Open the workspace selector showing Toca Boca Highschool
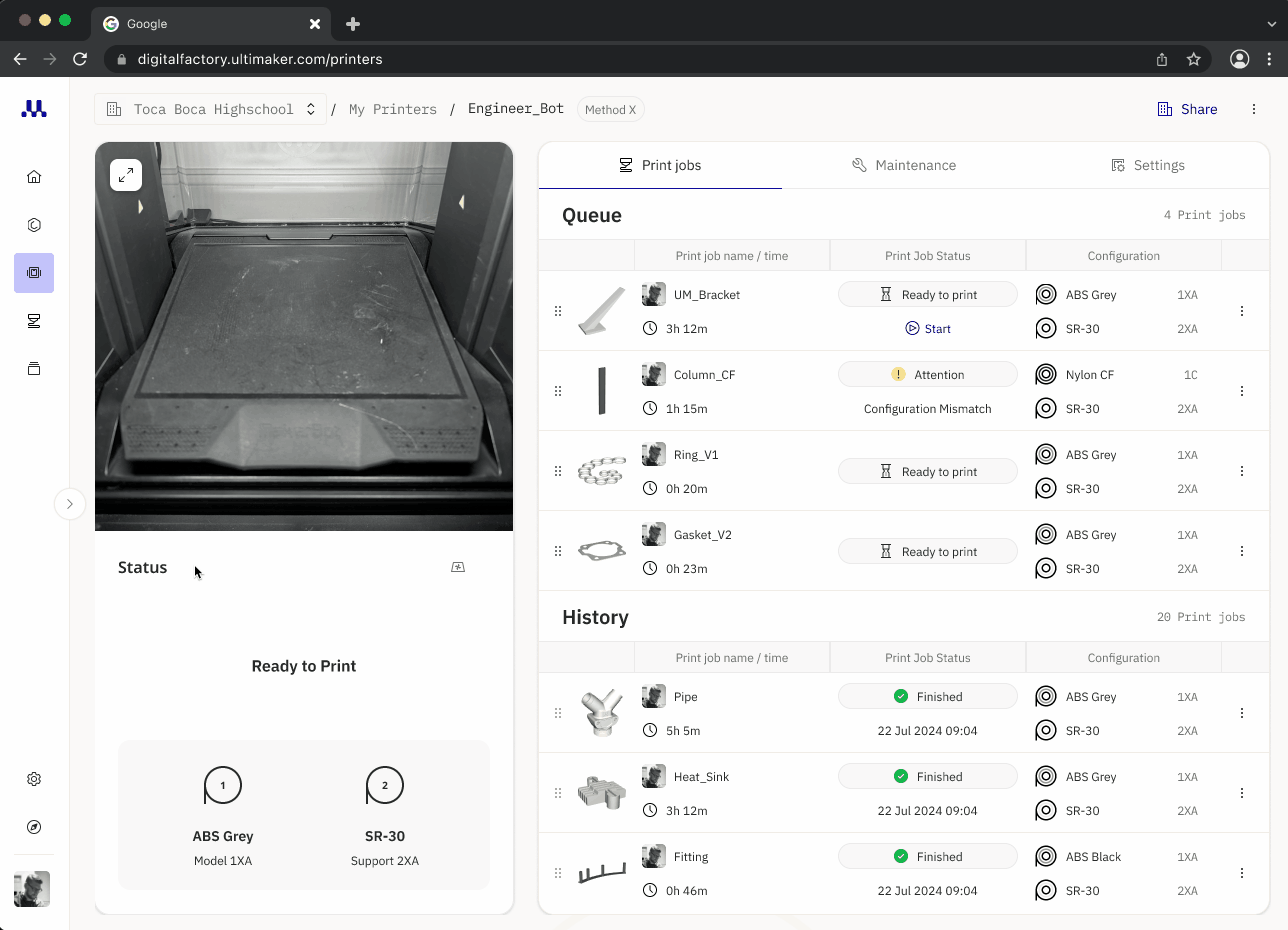The image size is (1288, 930). 210,109
